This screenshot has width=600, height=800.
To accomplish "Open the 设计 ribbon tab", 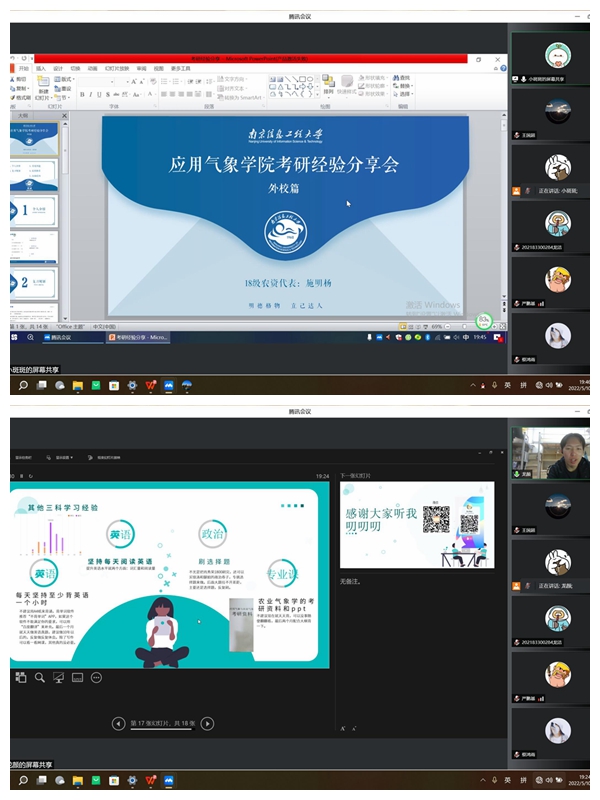I will click(x=58, y=69).
